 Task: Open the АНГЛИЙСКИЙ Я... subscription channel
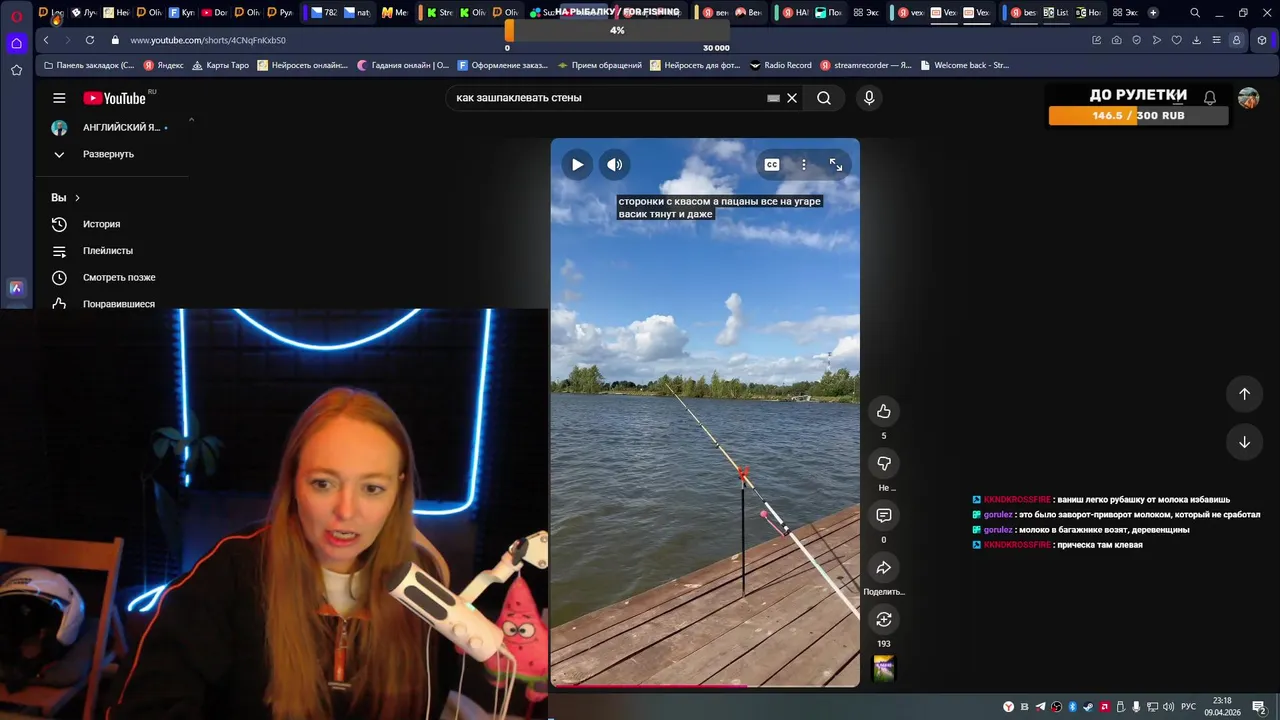[110, 128]
